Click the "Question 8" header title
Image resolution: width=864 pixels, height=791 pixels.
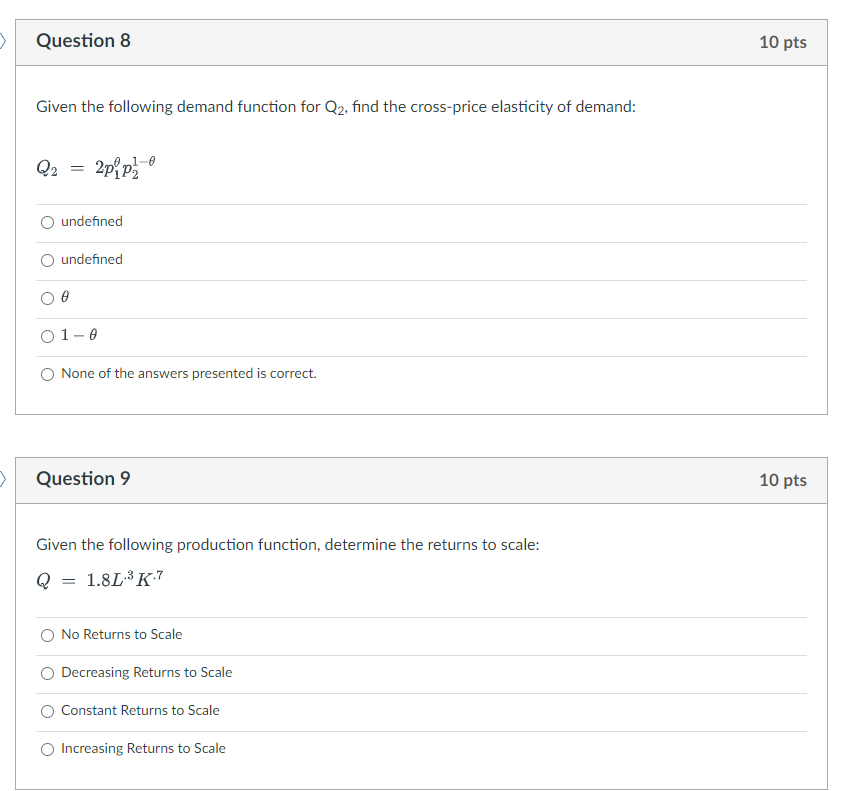(x=84, y=41)
